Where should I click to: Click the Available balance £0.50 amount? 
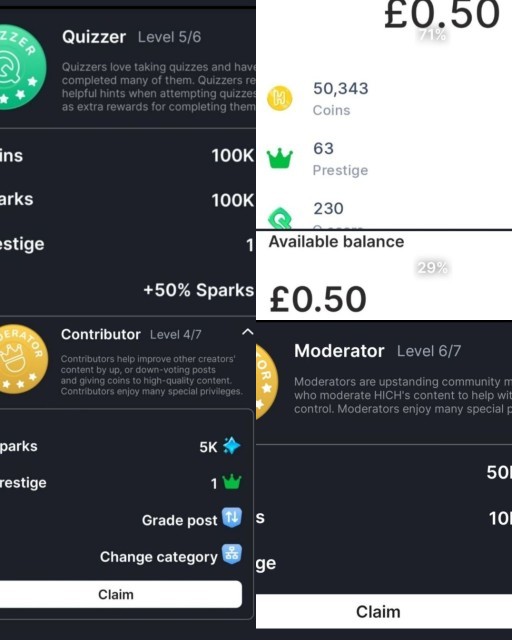coord(318,299)
